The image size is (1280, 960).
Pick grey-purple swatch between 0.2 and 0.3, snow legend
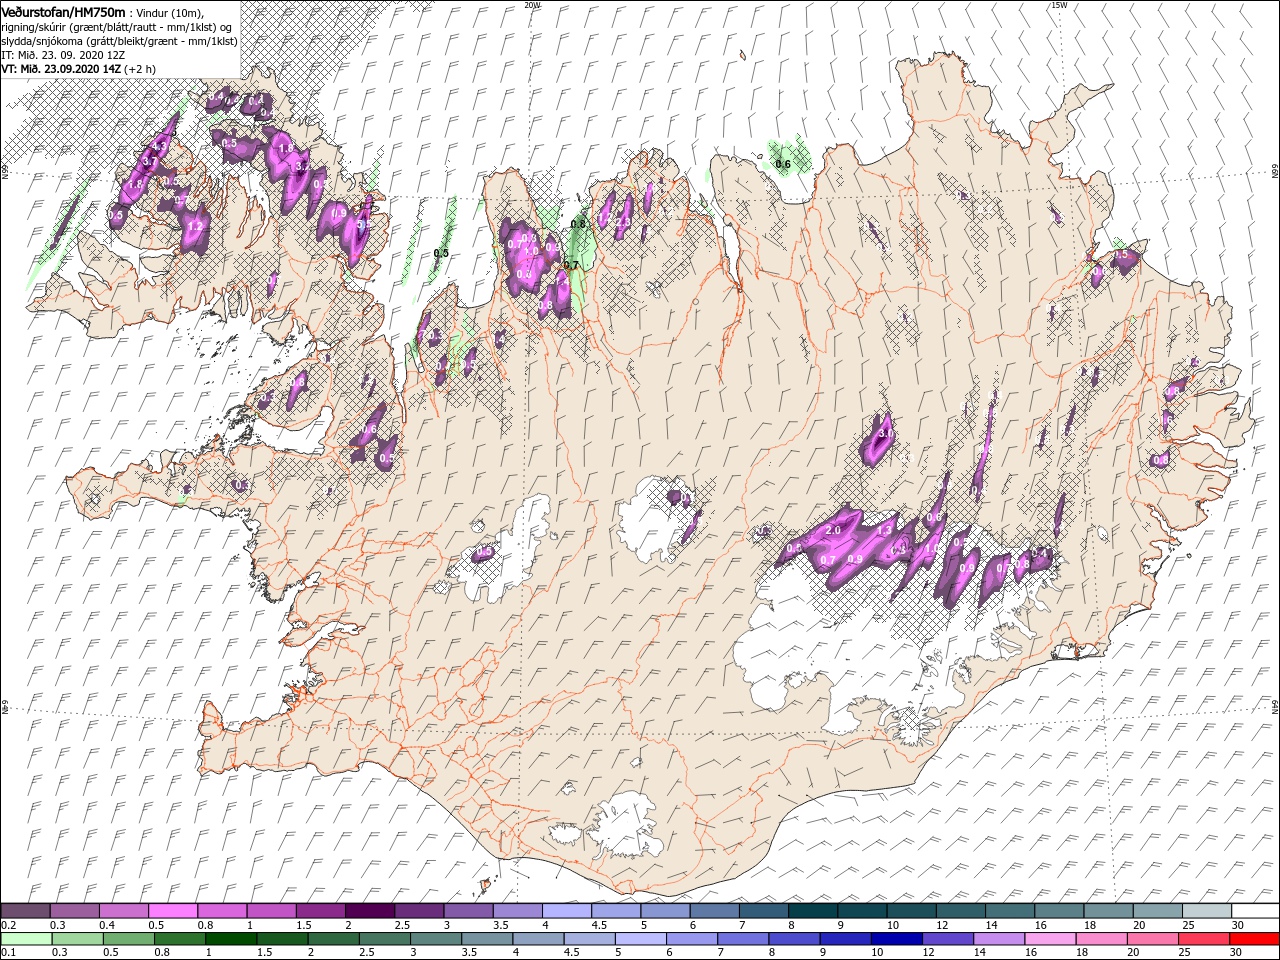point(25,911)
